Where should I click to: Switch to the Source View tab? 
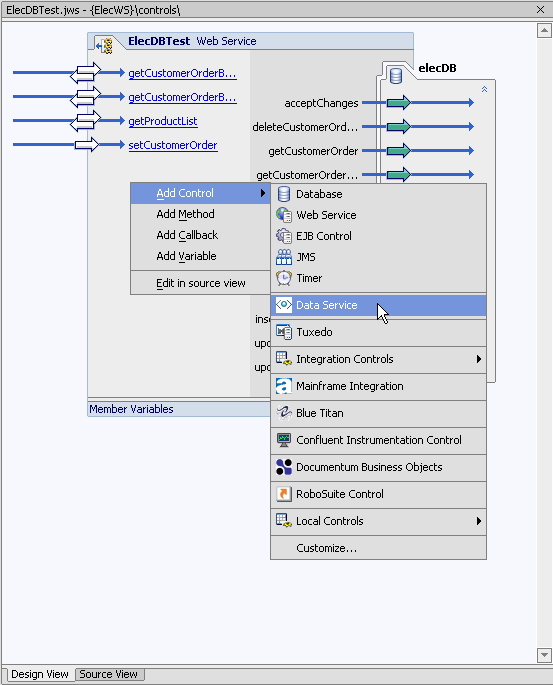tap(109, 674)
